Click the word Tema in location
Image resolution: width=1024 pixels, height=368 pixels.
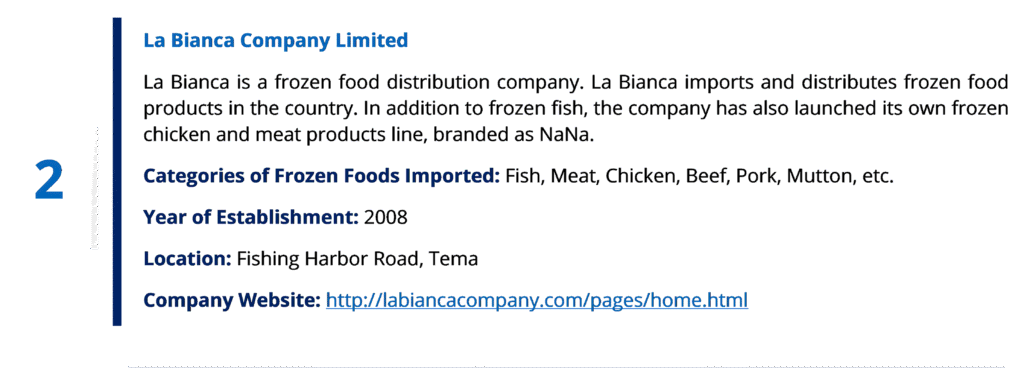coord(453,259)
